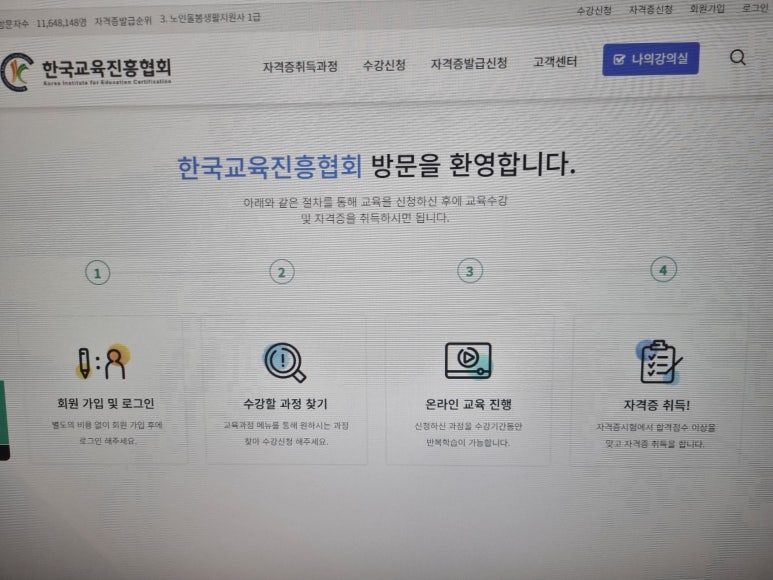Click the magnifying glass course search icon
The width and height of the screenshot is (773, 580).
point(285,363)
